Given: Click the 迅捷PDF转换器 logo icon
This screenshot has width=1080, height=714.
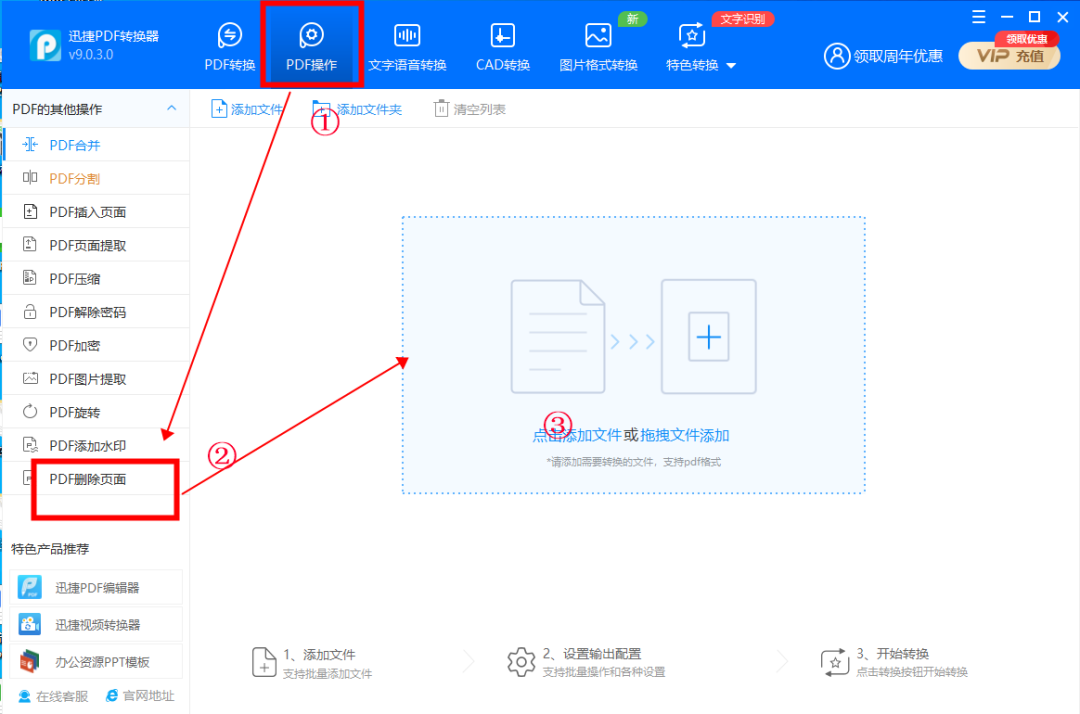Looking at the screenshot, I should (x=45, y=45).
